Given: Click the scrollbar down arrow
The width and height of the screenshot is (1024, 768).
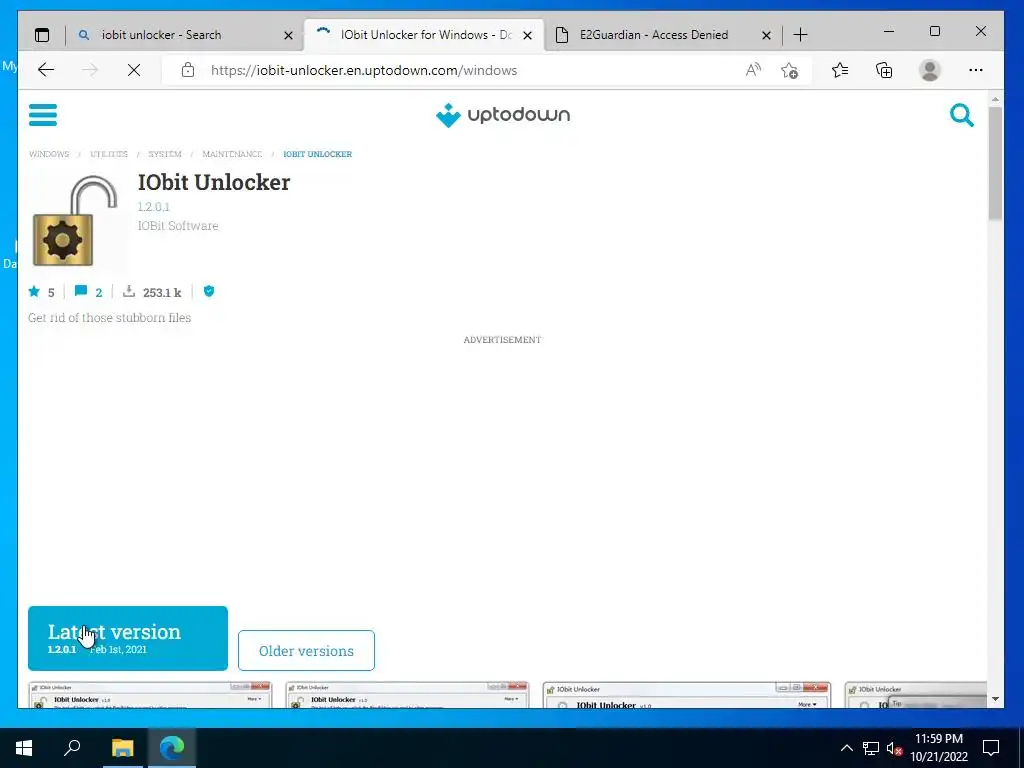Looking at the screenshot, I should coord(995,699).
